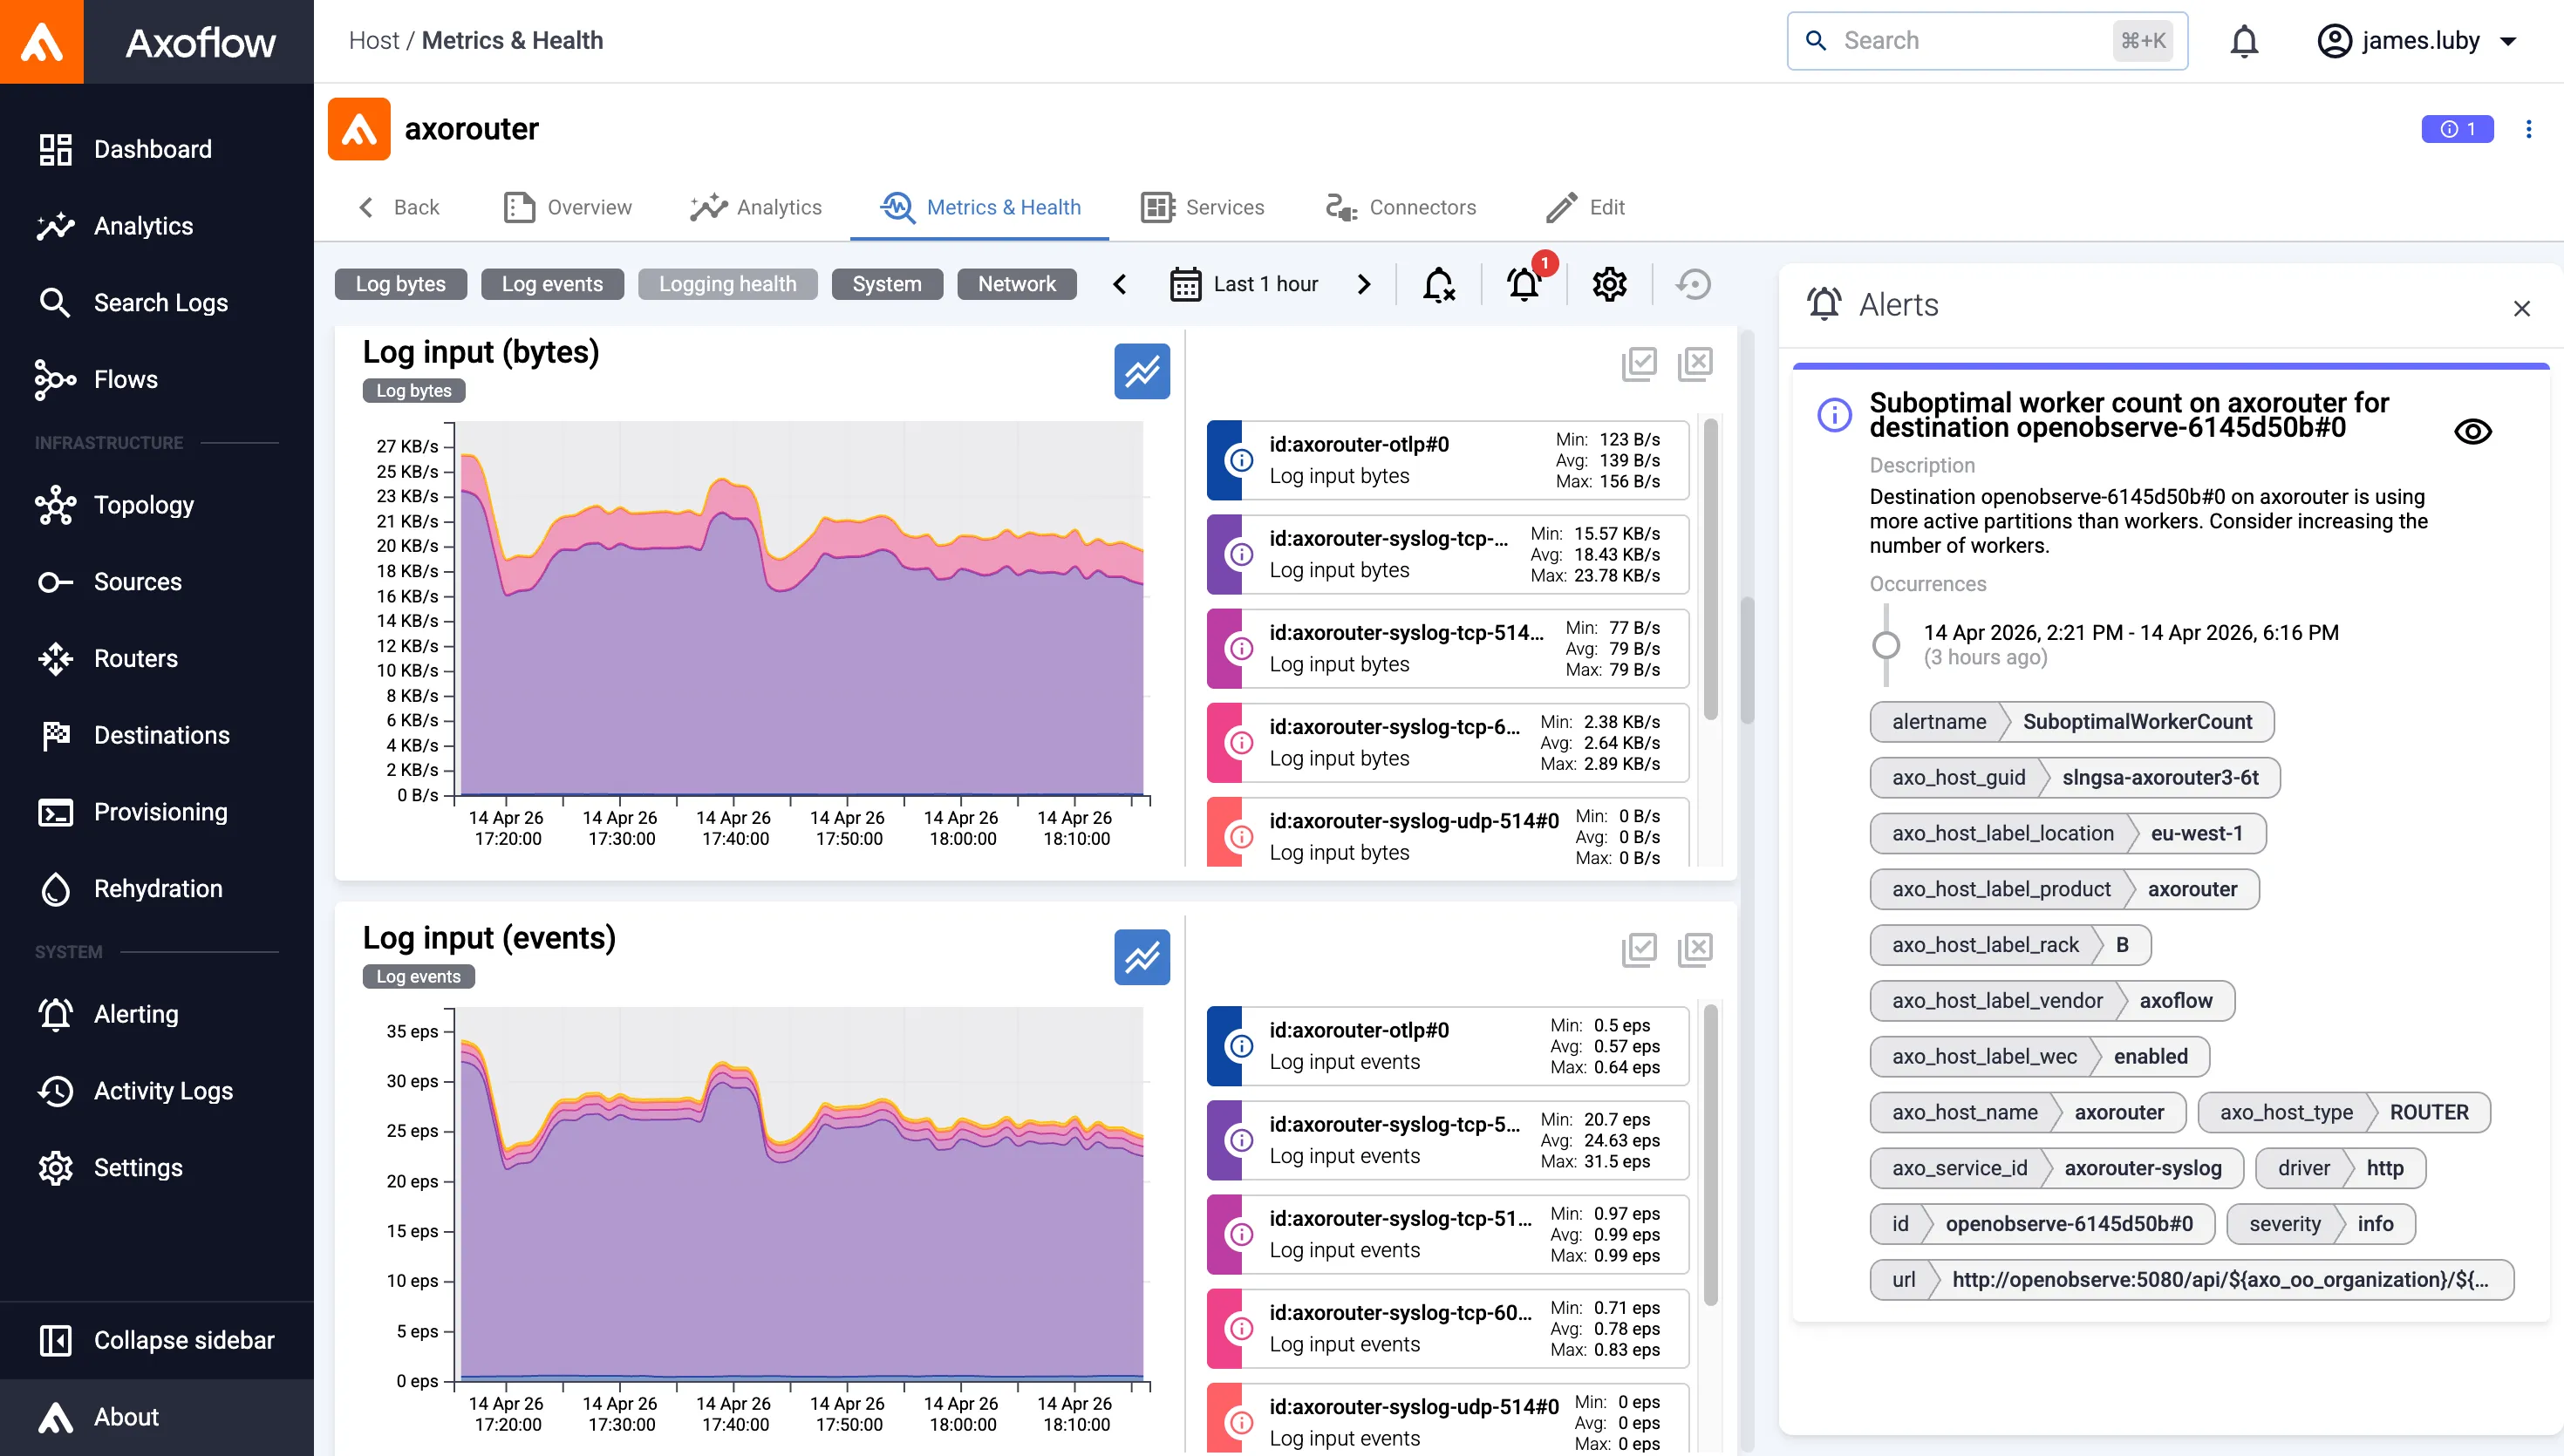Open Topology in the sidebar

(143, 505)
